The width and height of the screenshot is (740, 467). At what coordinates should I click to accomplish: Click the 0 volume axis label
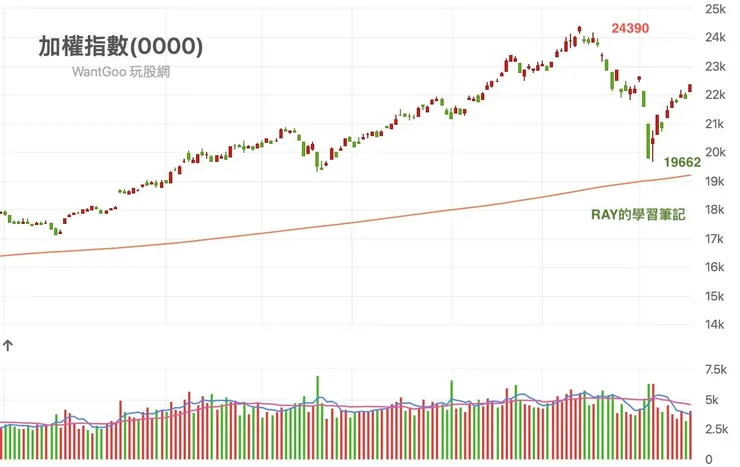click(709, 459)
